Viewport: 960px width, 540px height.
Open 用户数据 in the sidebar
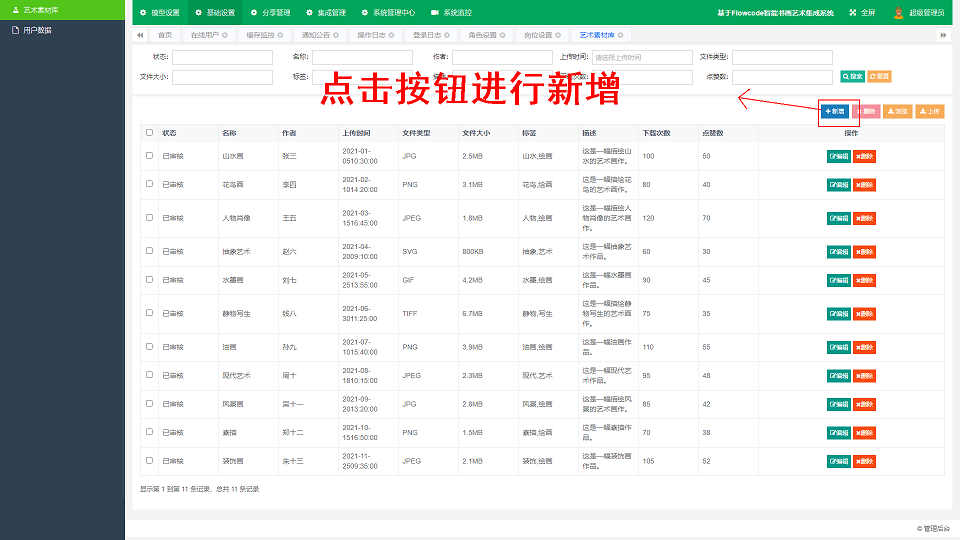click(37, 30)
